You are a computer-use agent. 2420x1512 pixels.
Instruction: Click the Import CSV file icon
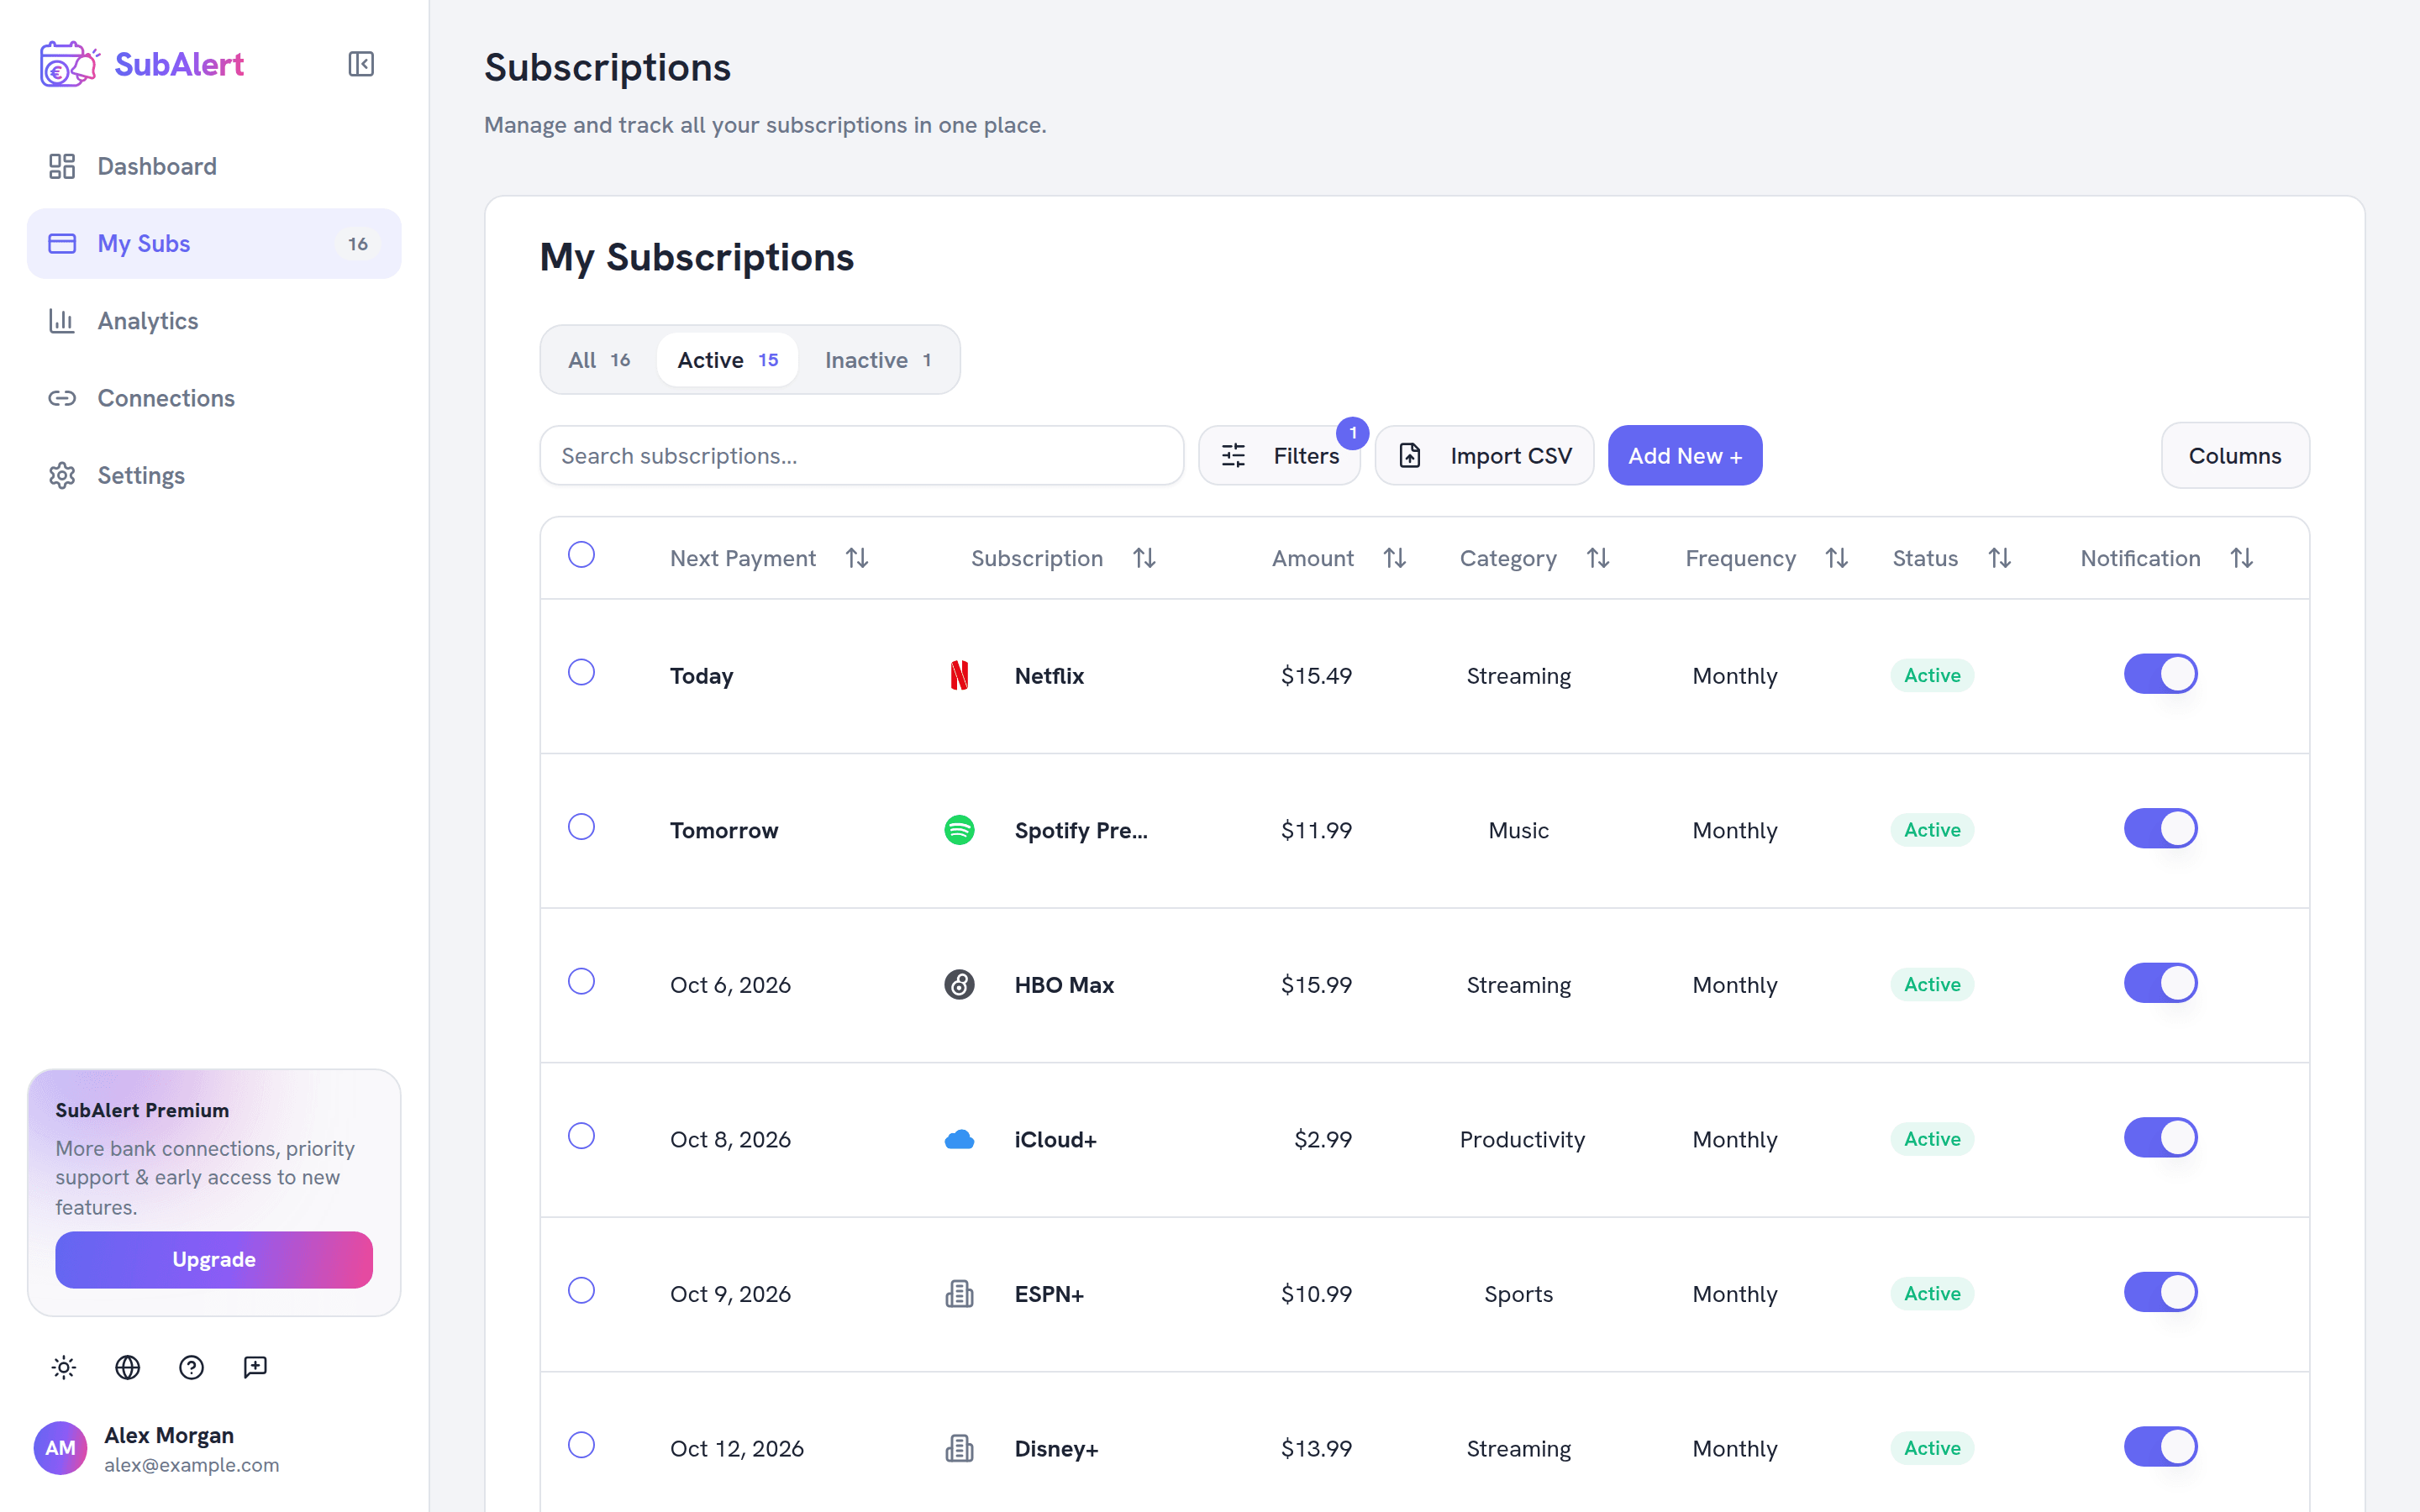tap(1410, 456)
